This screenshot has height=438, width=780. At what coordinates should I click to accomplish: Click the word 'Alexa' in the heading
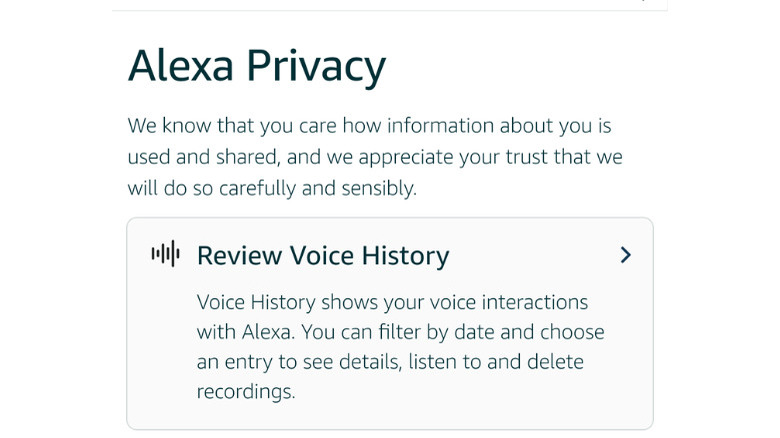(x=179, y=67)
